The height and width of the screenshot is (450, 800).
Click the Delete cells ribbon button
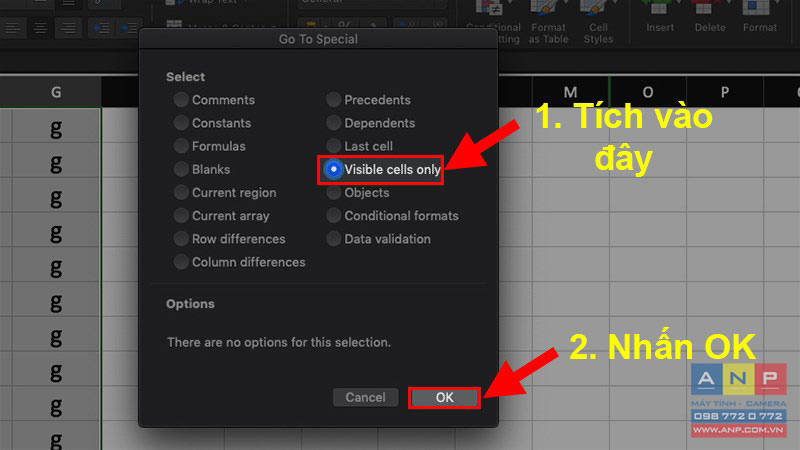pos(710,18)
